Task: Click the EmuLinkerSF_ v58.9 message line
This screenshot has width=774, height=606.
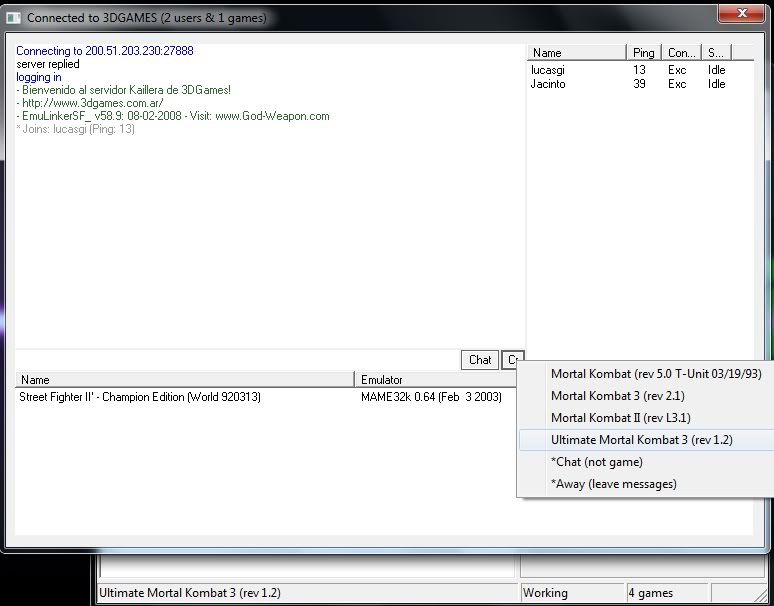Action: [x=172, y=116]
